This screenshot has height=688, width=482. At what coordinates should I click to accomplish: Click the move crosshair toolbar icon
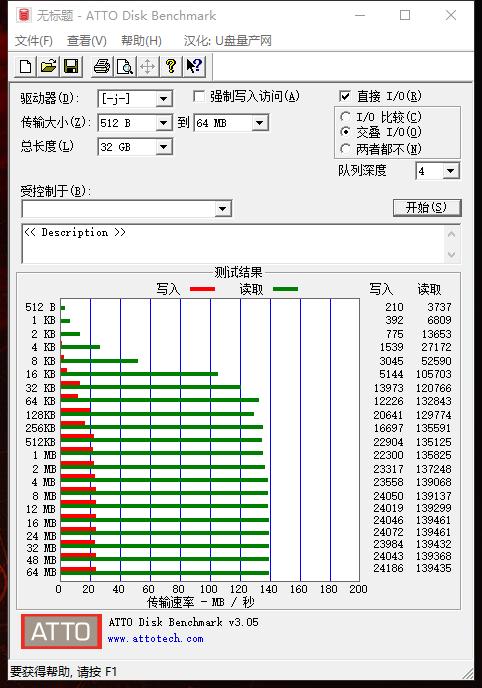pos(147,66)
